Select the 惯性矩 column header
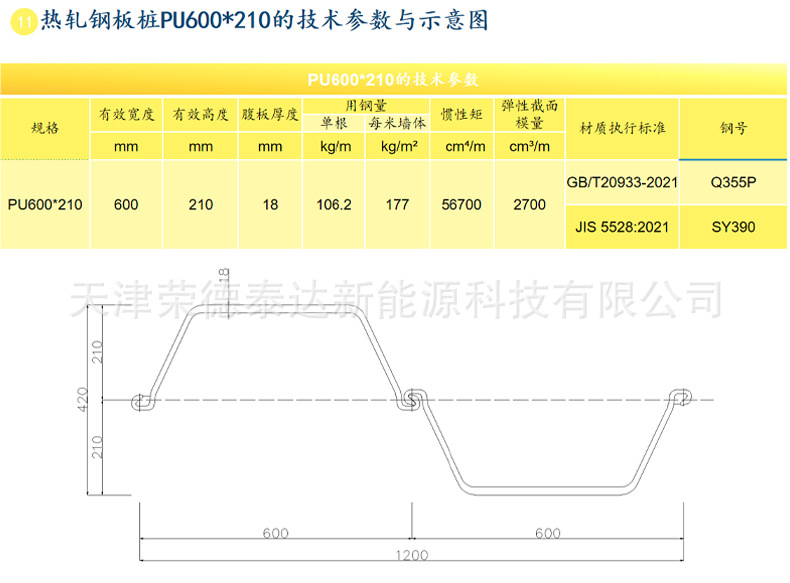The width and height of the screenshot is (790, 583). [x=462, y=114]
